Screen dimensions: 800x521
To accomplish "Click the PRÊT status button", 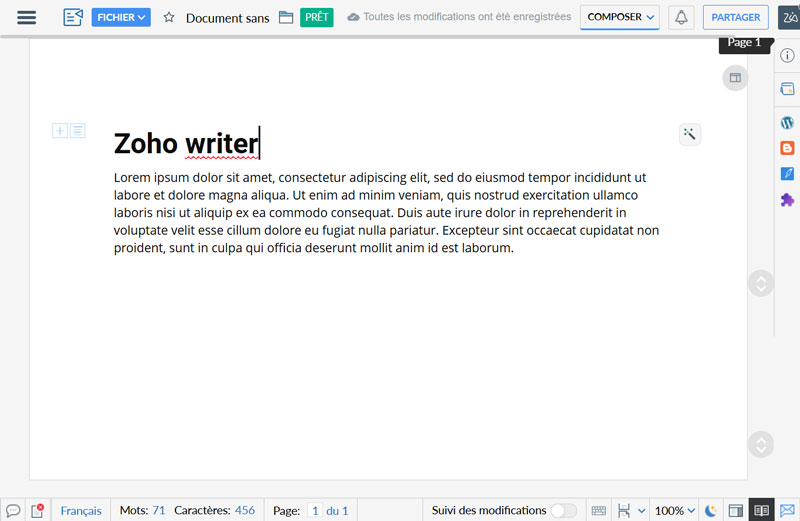I will [317, 17].
